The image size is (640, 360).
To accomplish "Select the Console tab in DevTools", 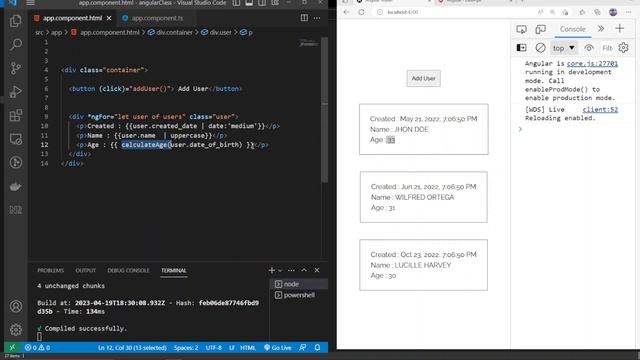I will tap(572, 29).
